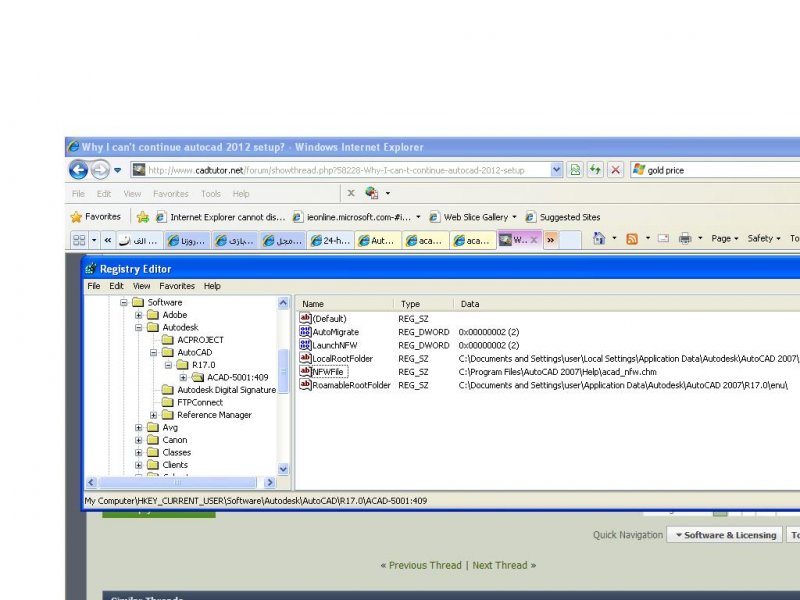The width and height of the screenshot is (800, 600).
Task: Expand Web Slice Gallery dropdown arrow
Action: [x=514, y=217]
